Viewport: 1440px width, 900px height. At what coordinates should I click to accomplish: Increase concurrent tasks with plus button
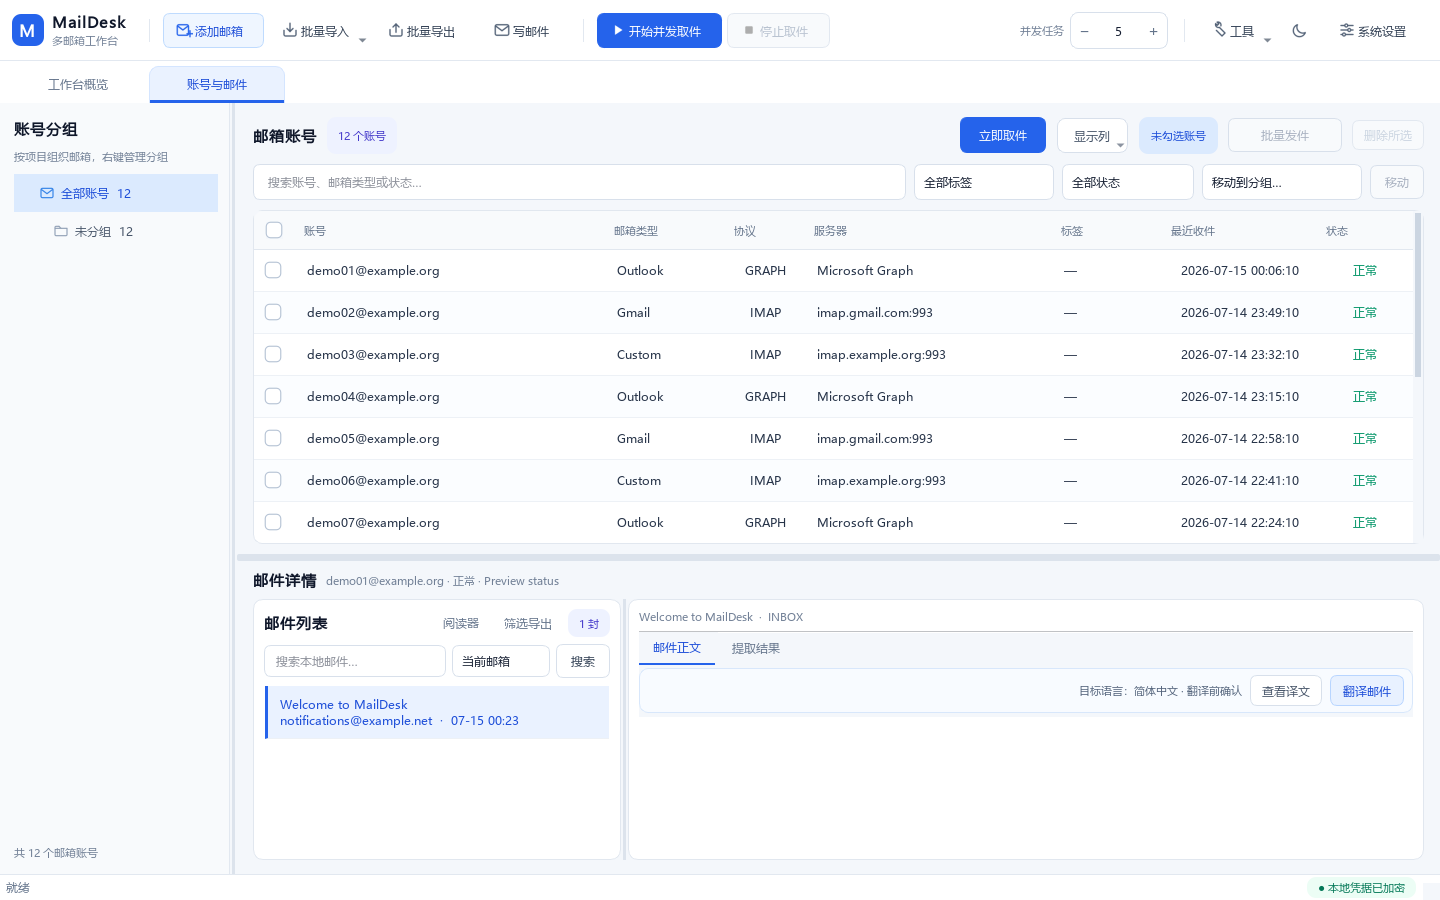pos(1153,31)
